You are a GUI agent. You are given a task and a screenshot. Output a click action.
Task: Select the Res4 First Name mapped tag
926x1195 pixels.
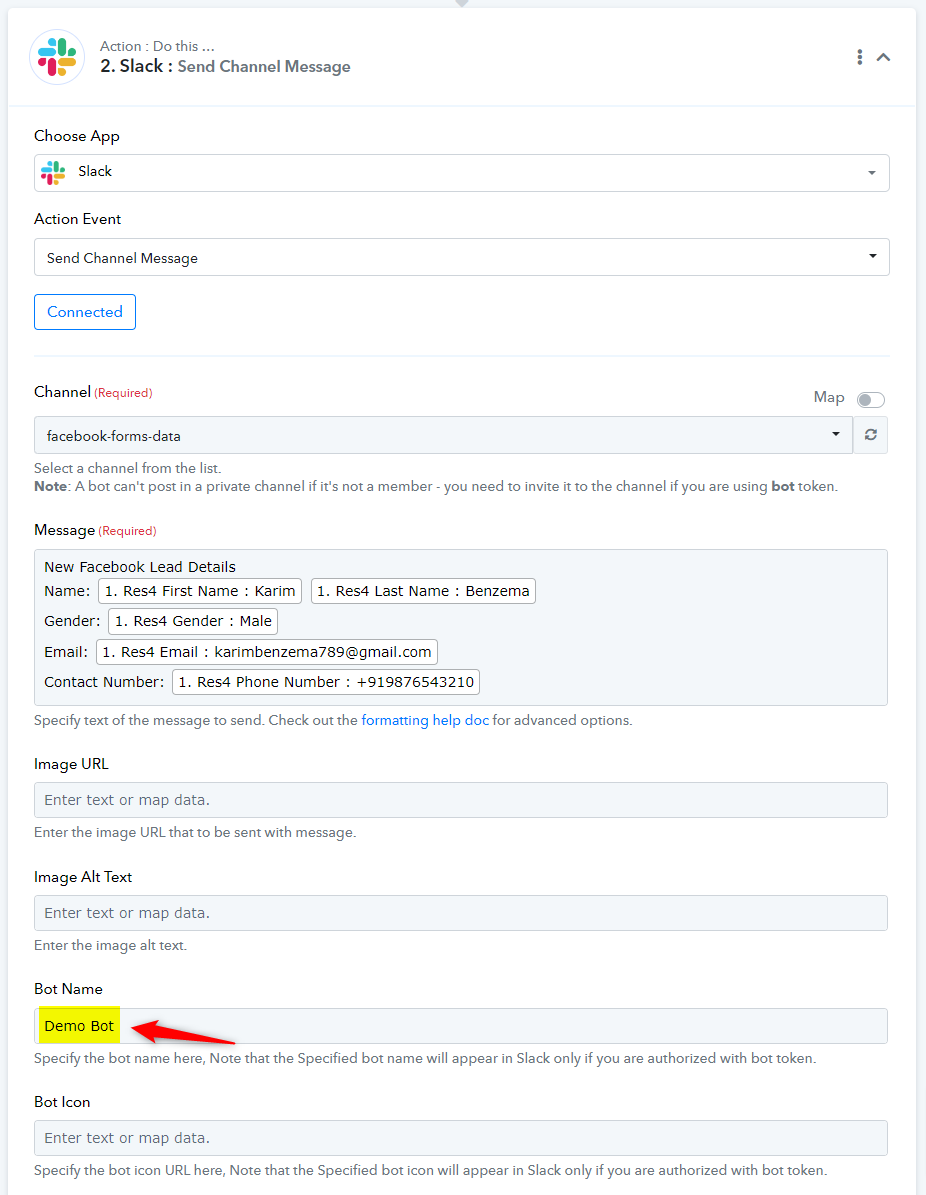pos(200,591)
